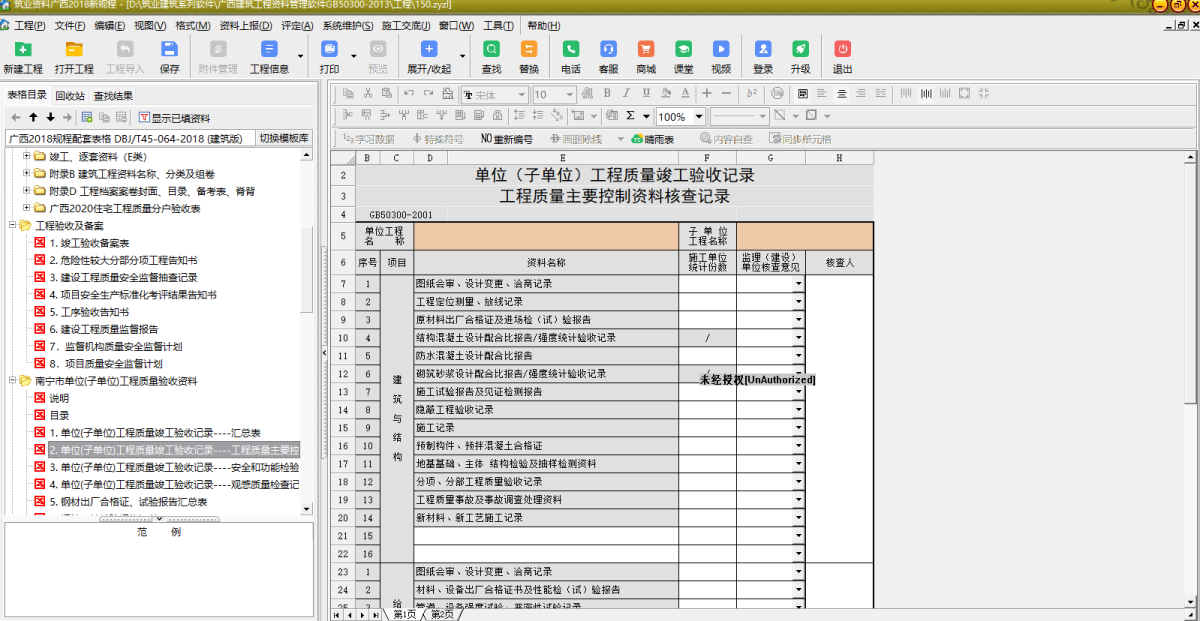The image size is (1200, 621).
Task: Click the 登录 login icon
Action: click(763, 56)
